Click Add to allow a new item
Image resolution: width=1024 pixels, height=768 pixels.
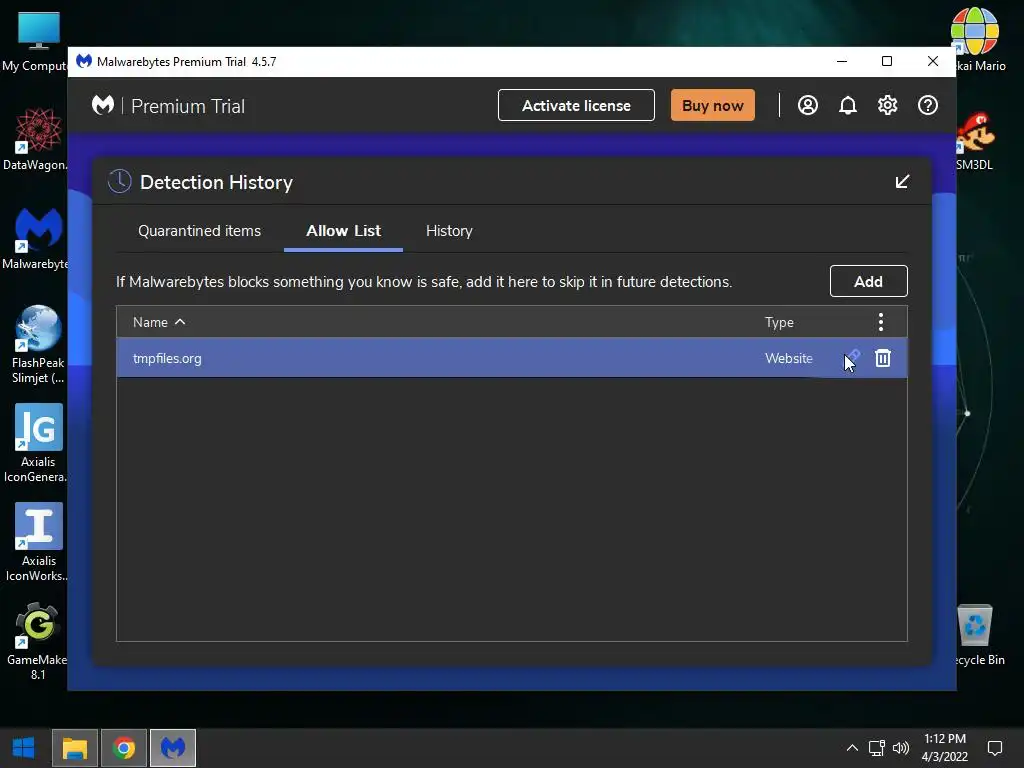[x=869, y=281]
